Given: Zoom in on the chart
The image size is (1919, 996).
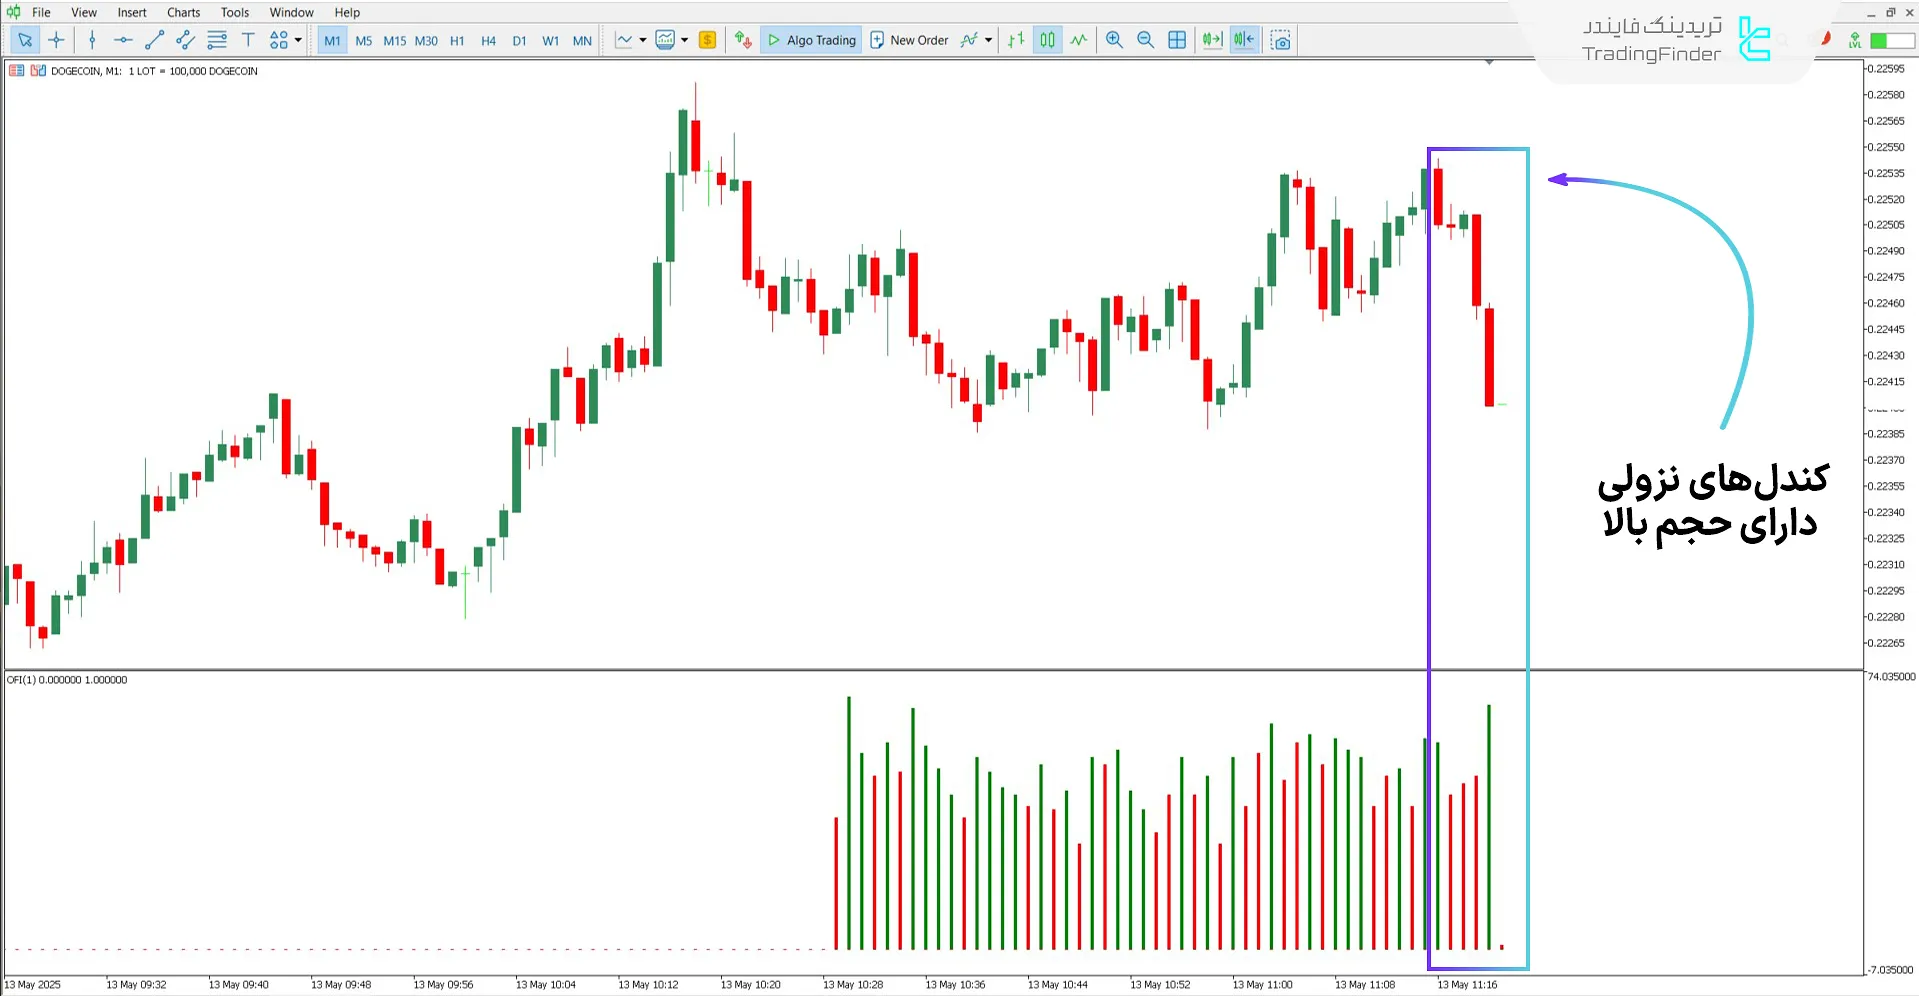Looking at the screenshot, I should (x=1114, y=40).
